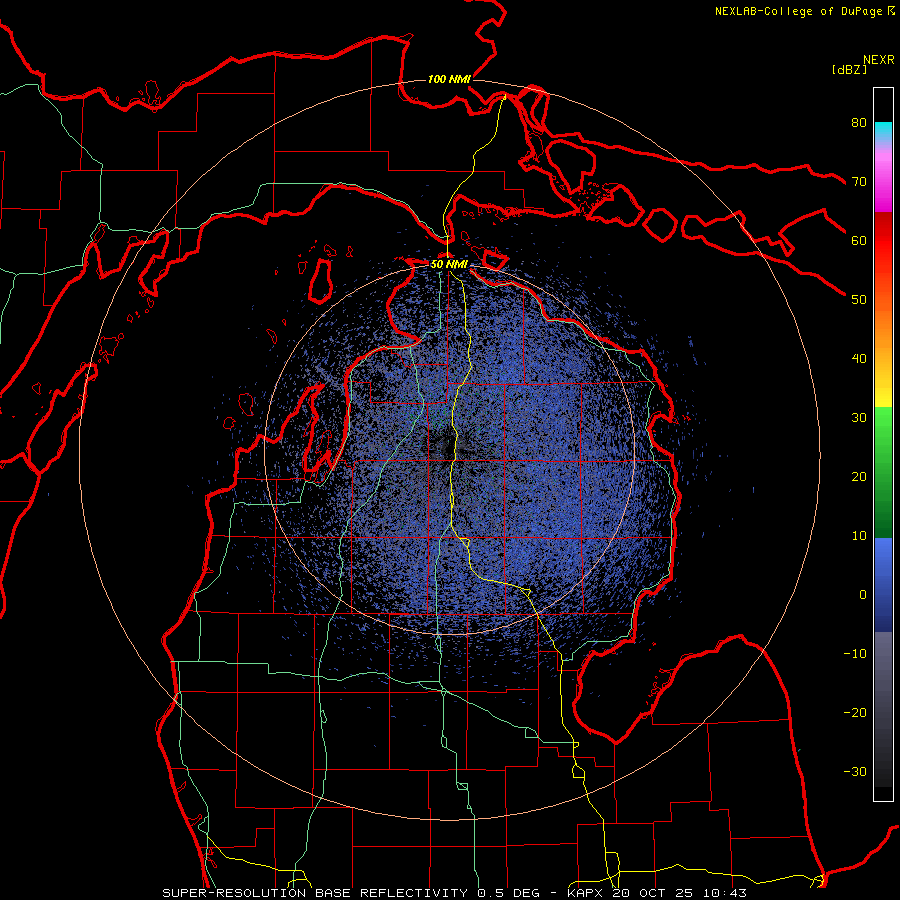The height and width of the screenshot is (900, 900).
Task: Click the 80 dBZ scale value
Action: [859, 123]
